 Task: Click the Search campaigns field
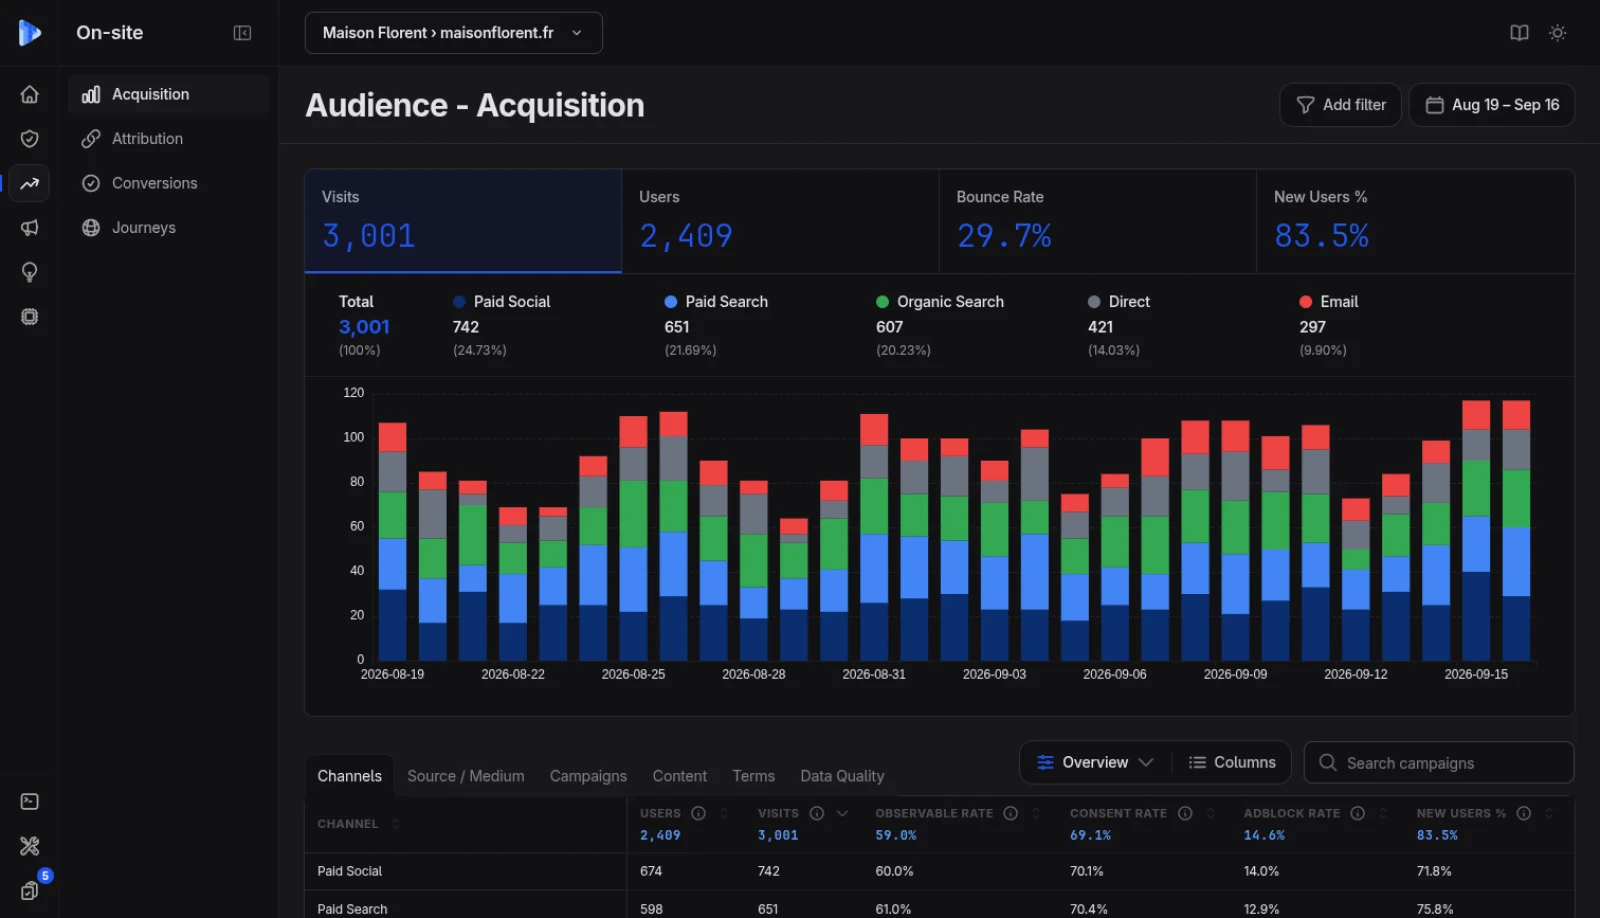[x=1439, y=763]
